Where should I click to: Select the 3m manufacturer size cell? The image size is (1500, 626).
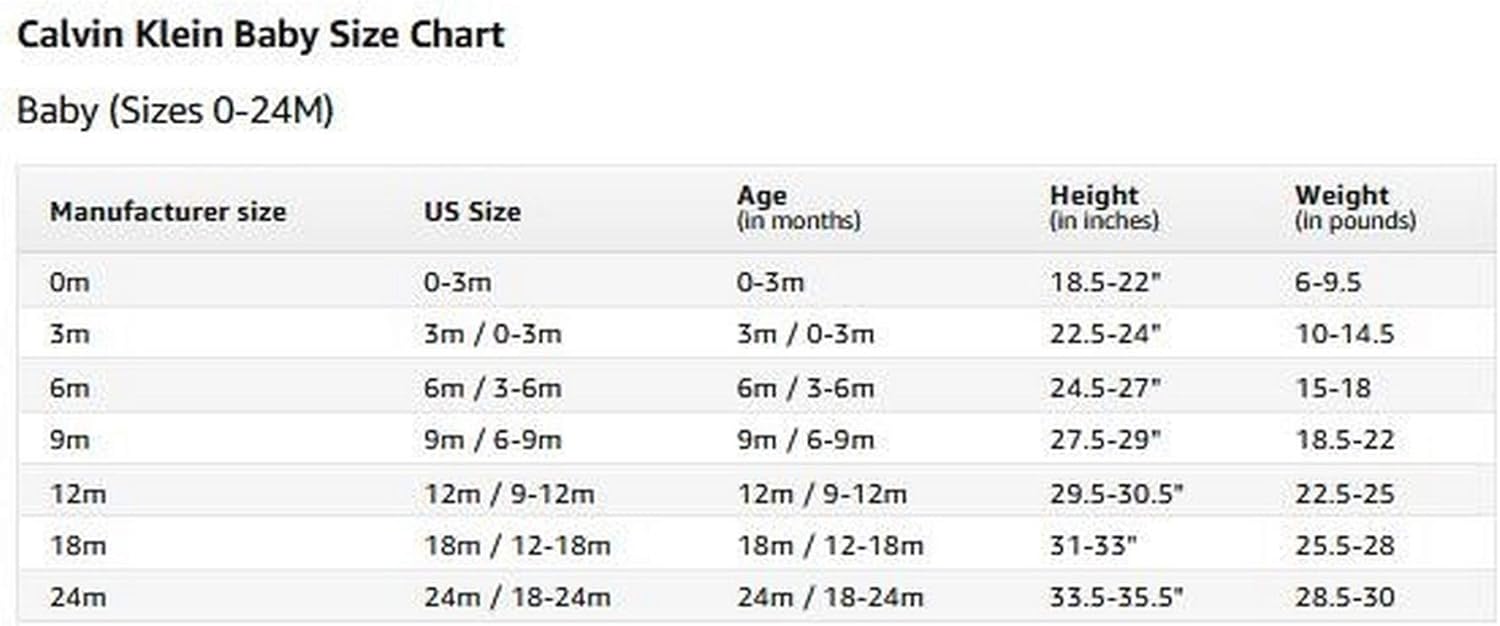tap(70, 334)
